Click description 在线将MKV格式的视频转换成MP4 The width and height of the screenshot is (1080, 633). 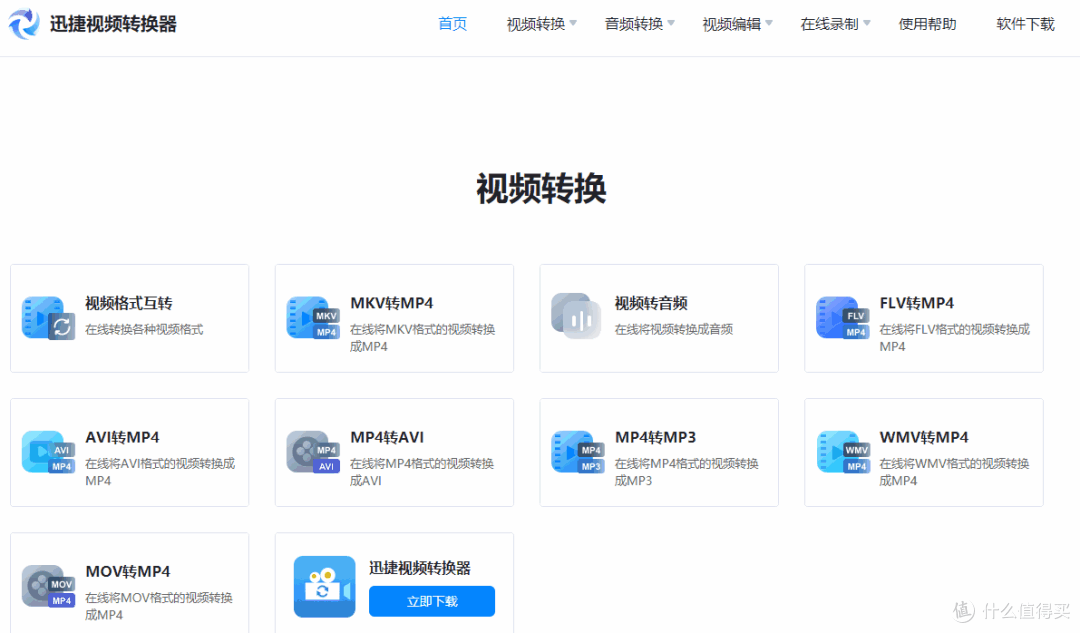click(422, 338)
